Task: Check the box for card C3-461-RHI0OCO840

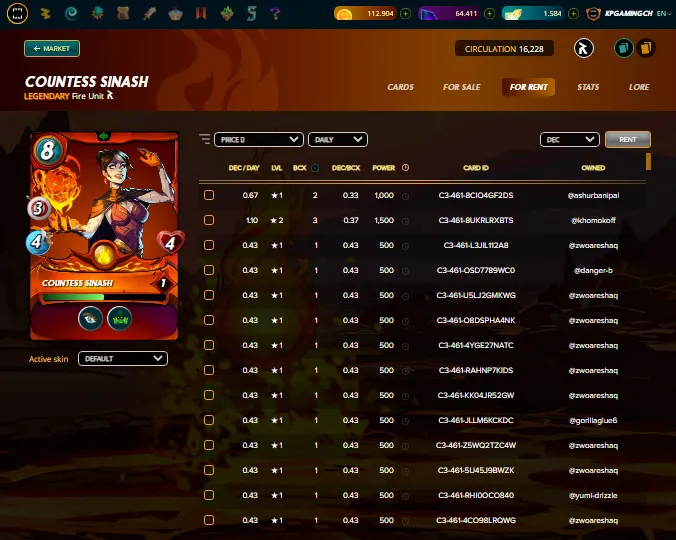Action: (209, 495)
